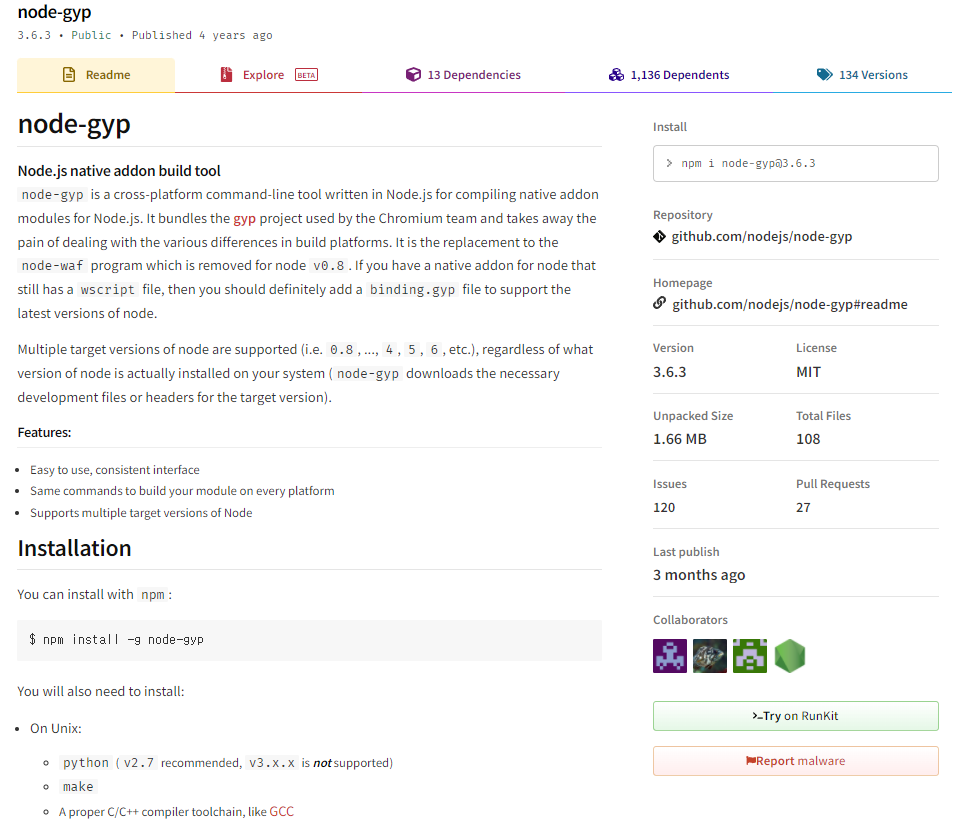This screenshot has width=964, height=828.
Task: Open the green pixel collaborator avatar
Action: coord(749,656)
